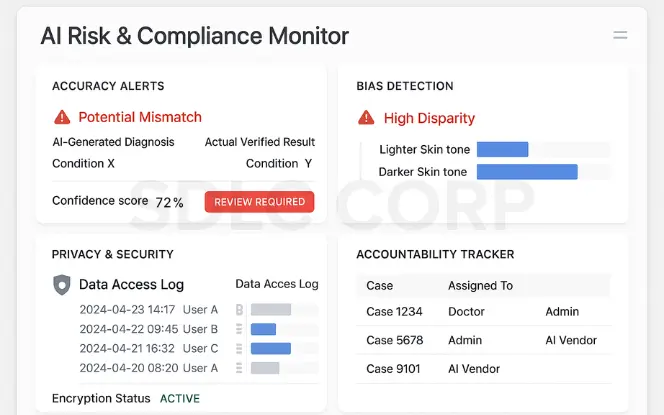Select the 2024-04-23 14:17 User A log entry
This screenshot has width=664, height=415.
(x=149, y=310)
